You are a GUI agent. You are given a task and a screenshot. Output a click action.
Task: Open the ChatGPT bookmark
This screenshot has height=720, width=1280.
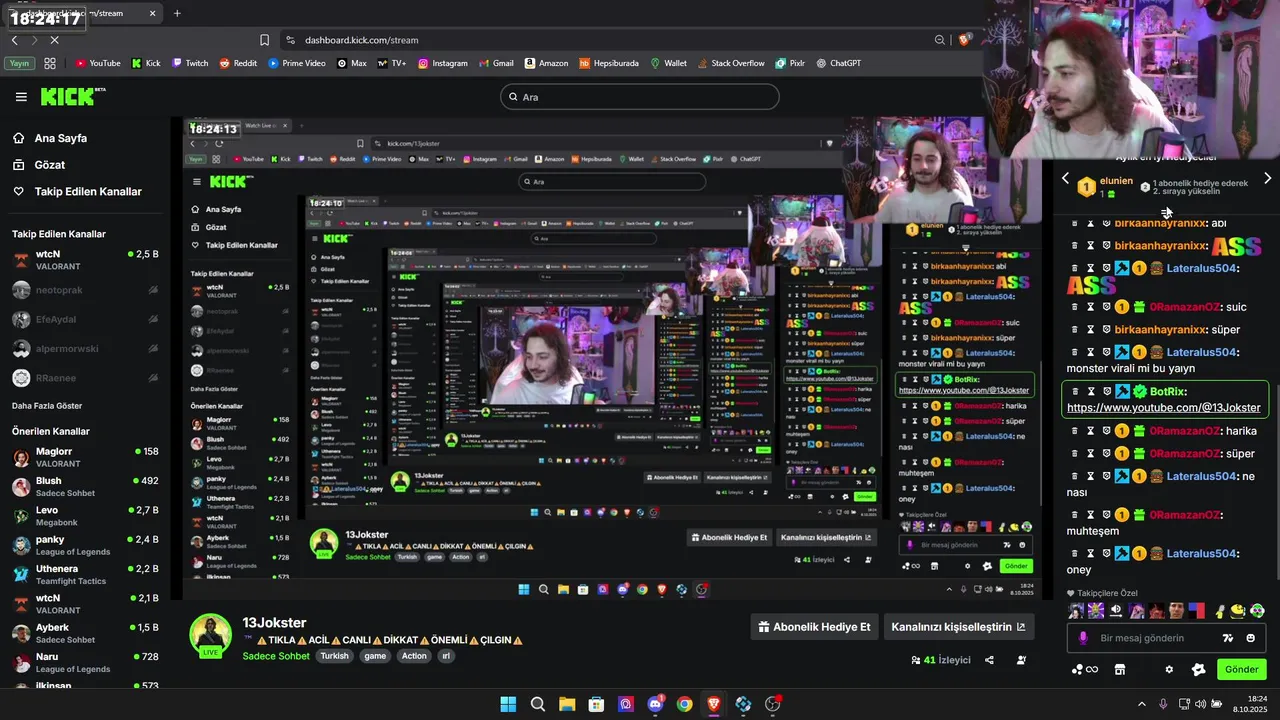point(839,63)
